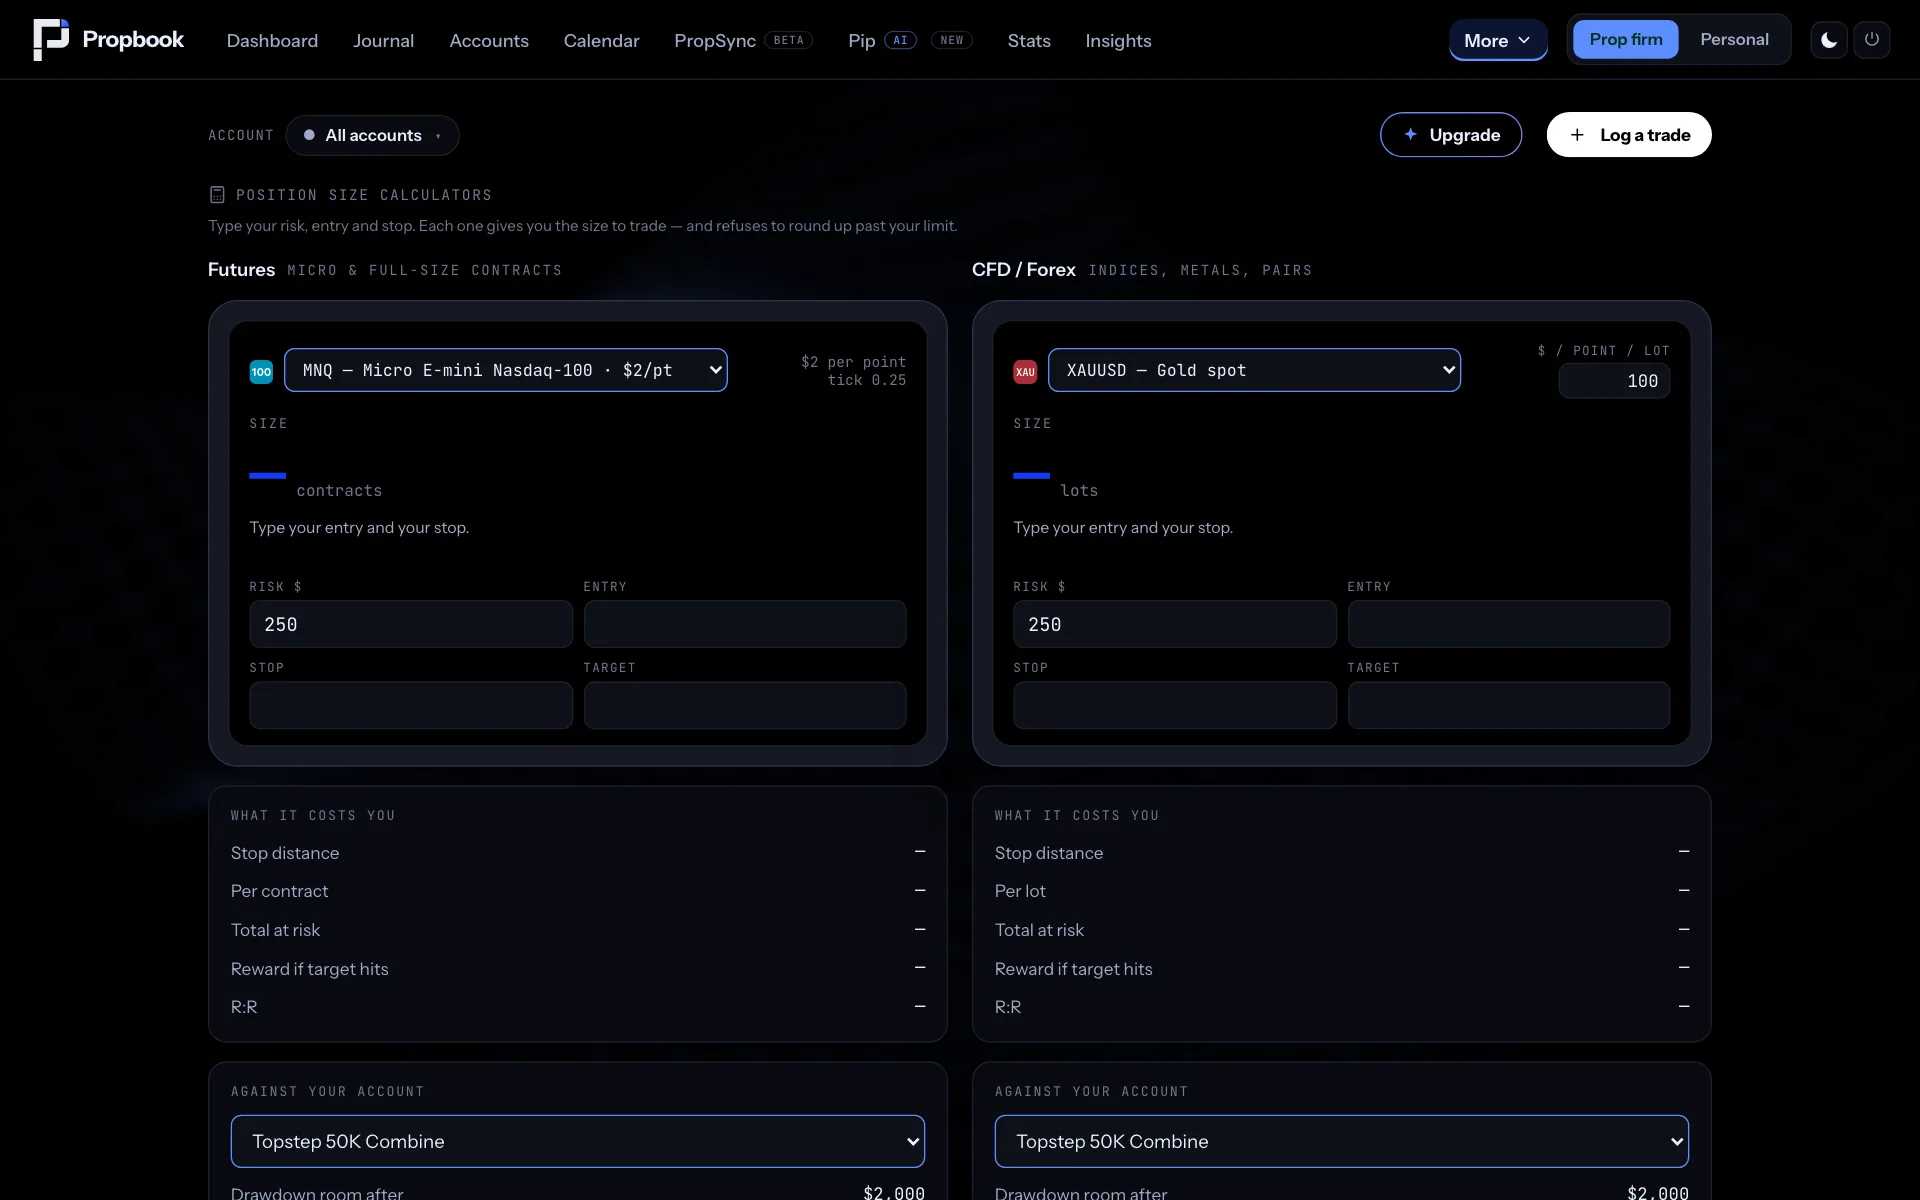Click the Log a trade button
Image resolution: width=1920 pixels, height=1200 pixels.
click(x=1629, y=135)
